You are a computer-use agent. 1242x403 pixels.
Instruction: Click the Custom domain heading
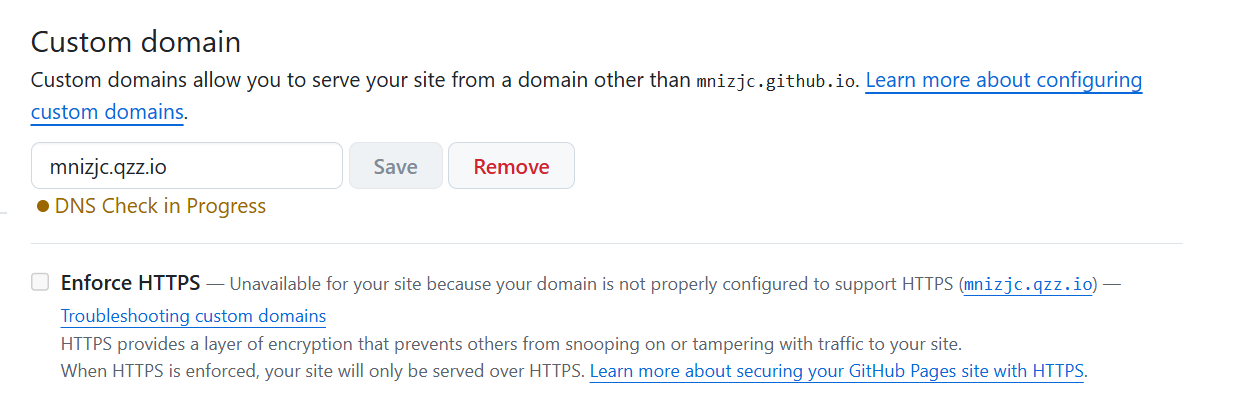tap(136, 42)
